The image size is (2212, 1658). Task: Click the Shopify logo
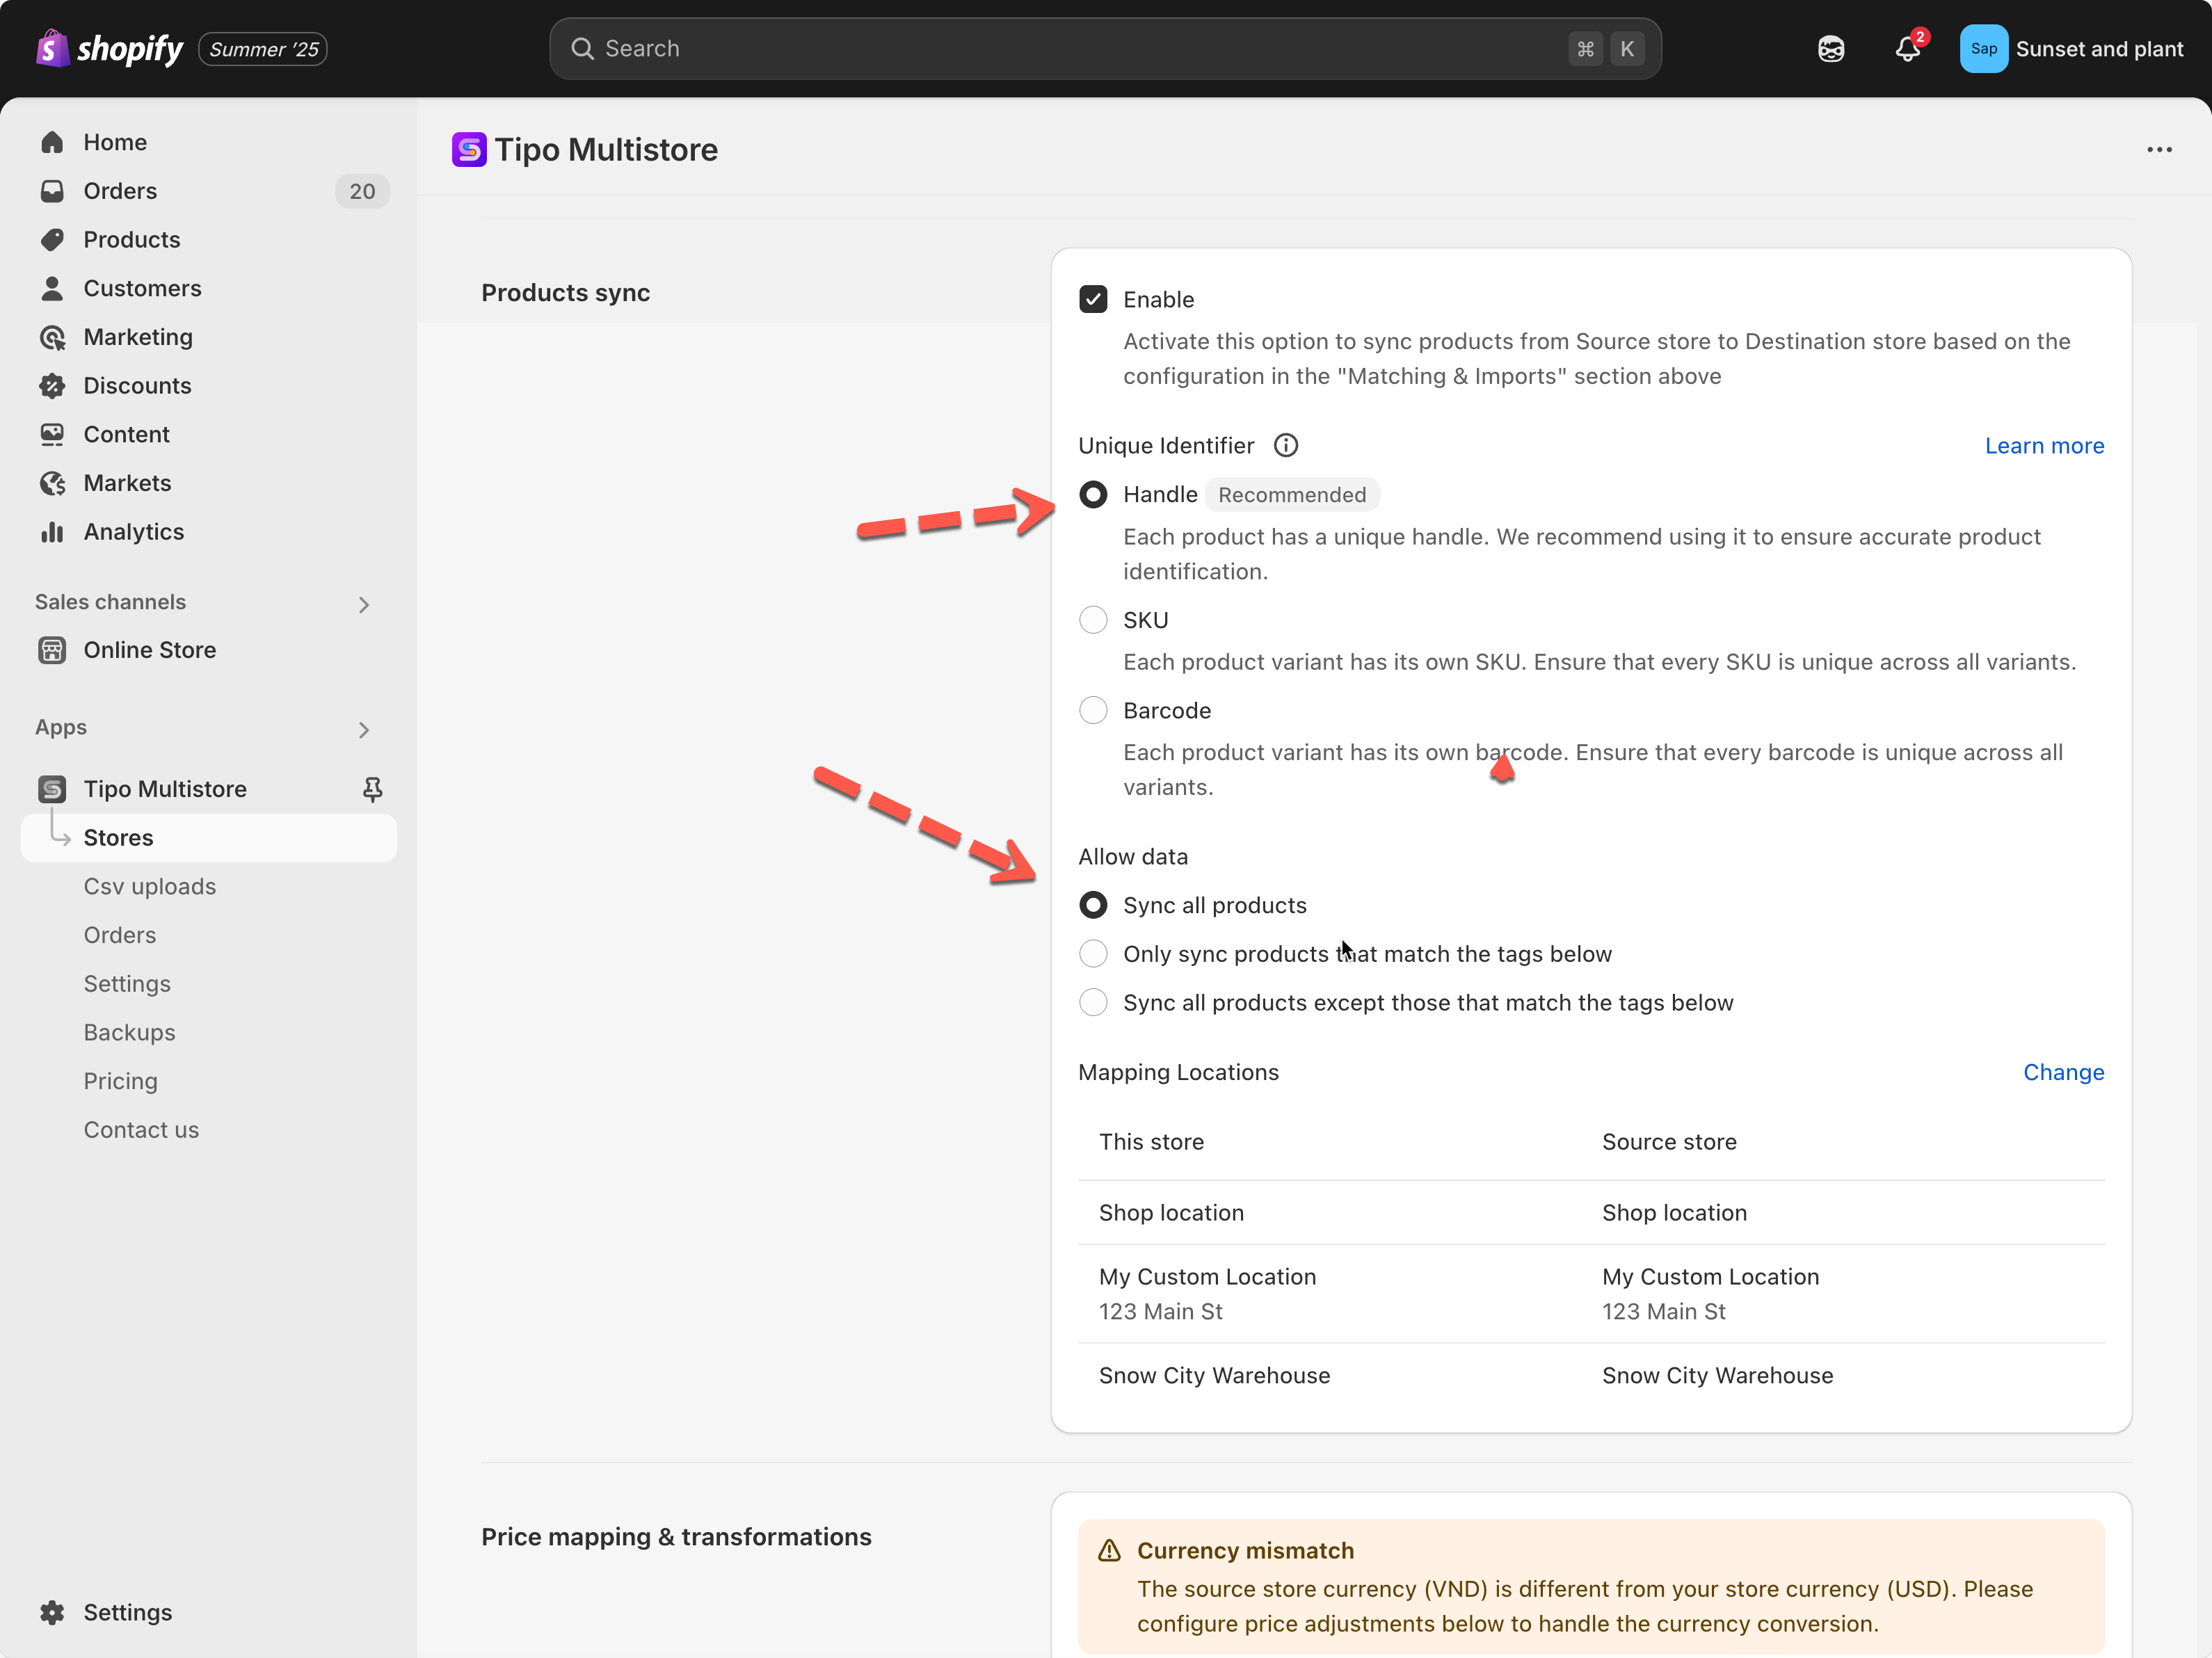[110, 49]
